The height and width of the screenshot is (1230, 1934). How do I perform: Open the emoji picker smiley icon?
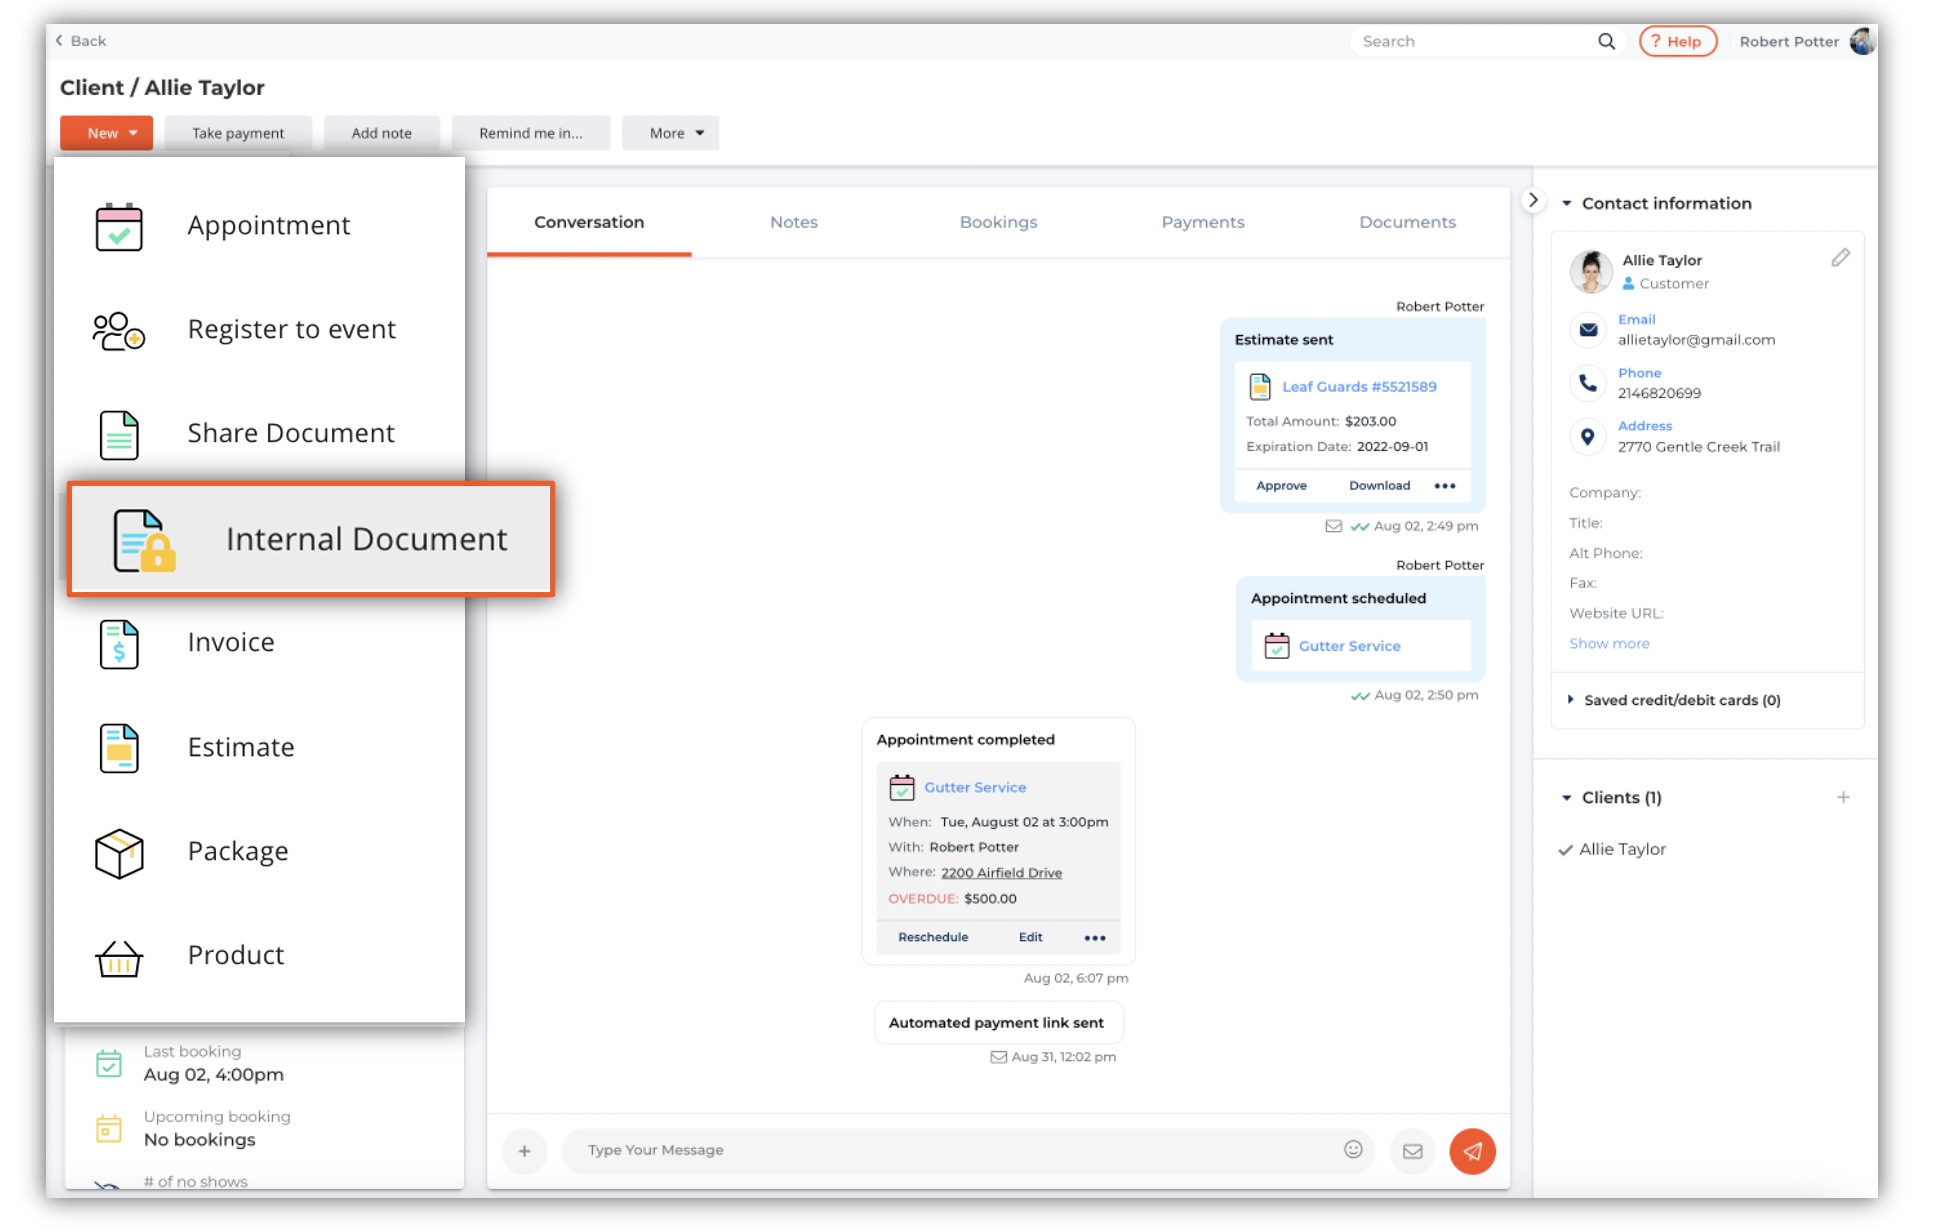pyautogui.click(x=1352, y=1149)
